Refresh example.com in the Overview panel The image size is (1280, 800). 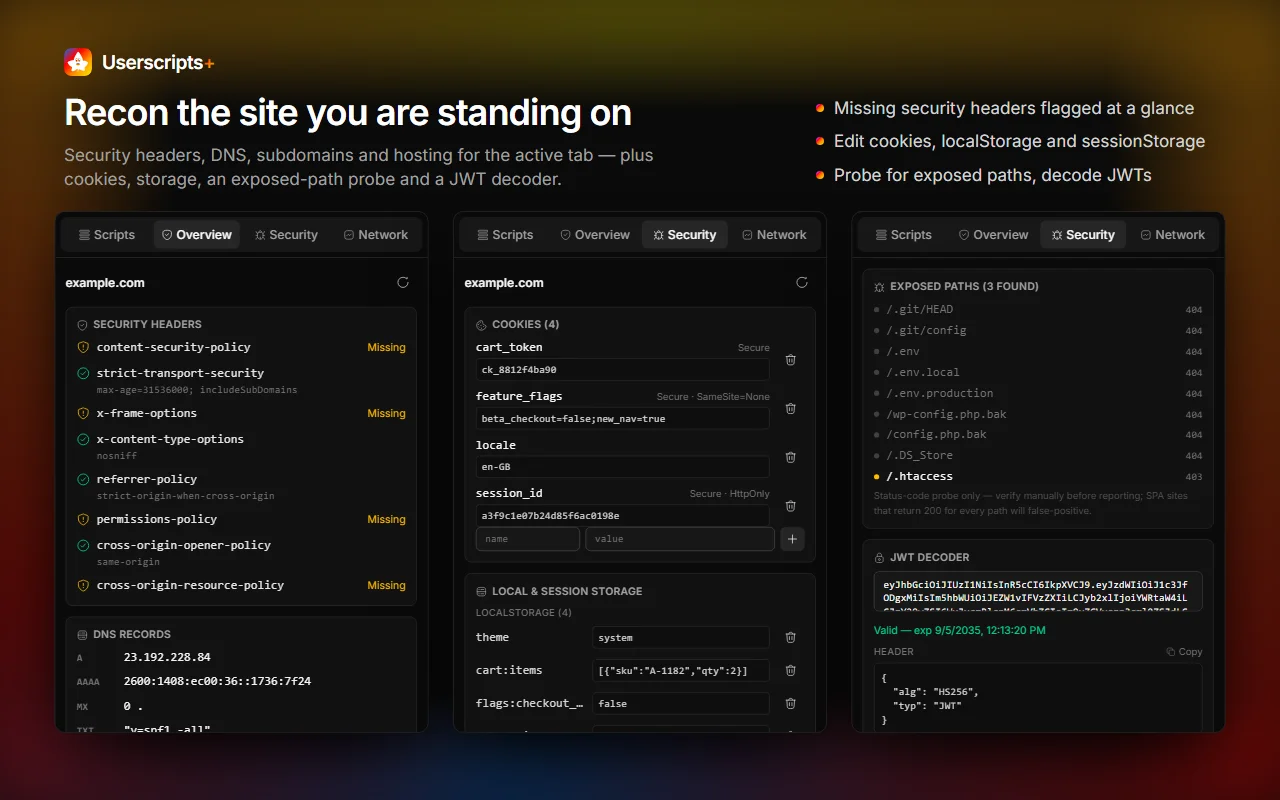403,283
